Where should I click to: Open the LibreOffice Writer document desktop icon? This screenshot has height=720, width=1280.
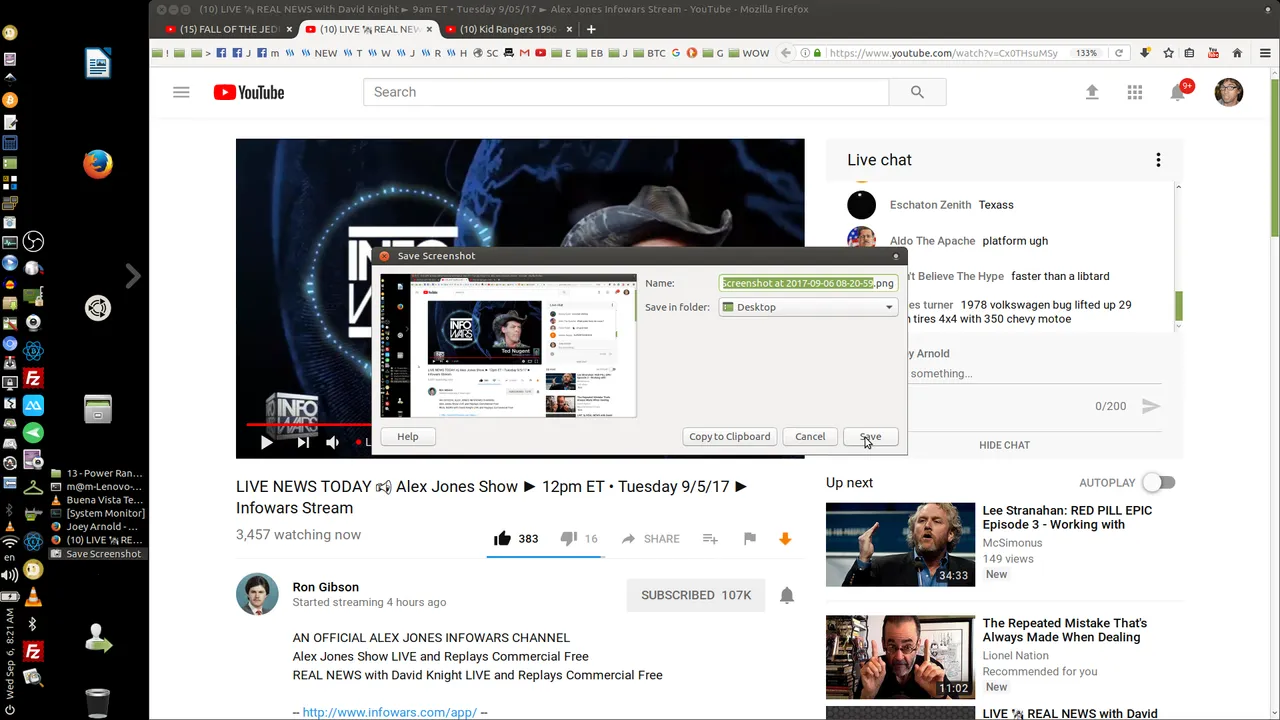click(x=98, y=64)
